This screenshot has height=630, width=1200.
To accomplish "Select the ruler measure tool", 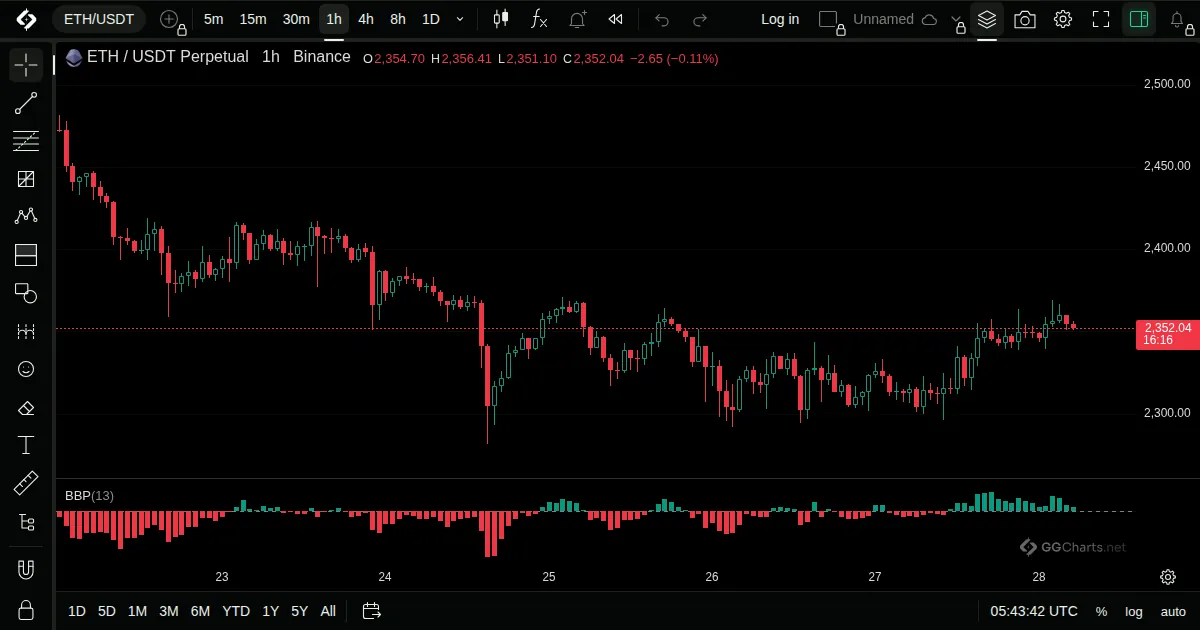I will tap(26, 484).
